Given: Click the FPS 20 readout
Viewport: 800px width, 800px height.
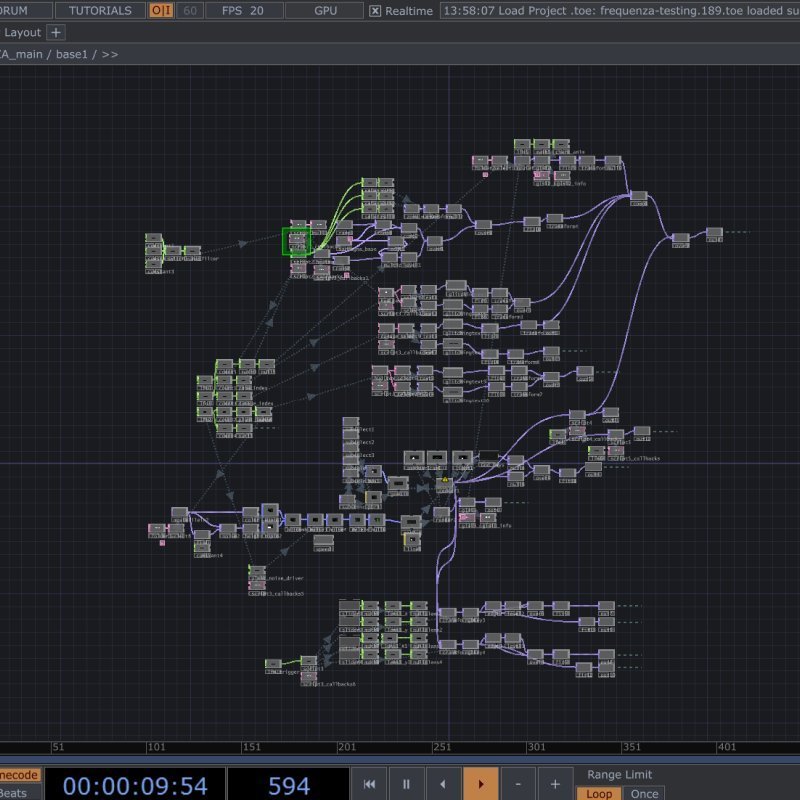Looking at the screenshot, I should [244, 10].
